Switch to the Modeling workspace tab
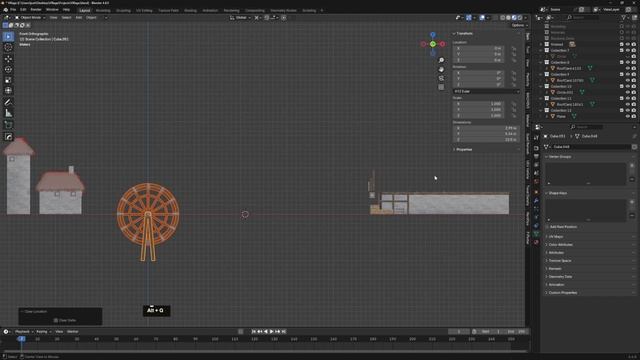 tap(103, 10)
